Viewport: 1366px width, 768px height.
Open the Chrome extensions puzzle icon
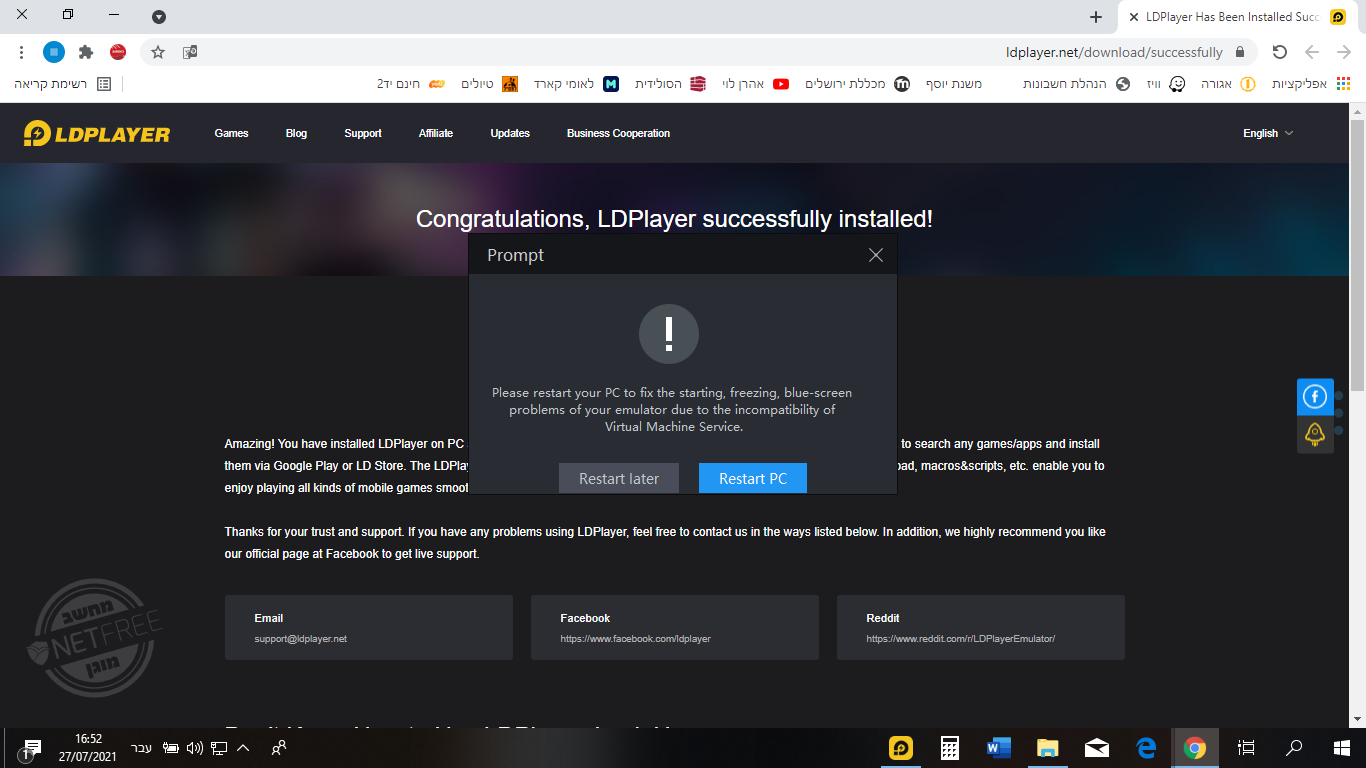[86, 52]
